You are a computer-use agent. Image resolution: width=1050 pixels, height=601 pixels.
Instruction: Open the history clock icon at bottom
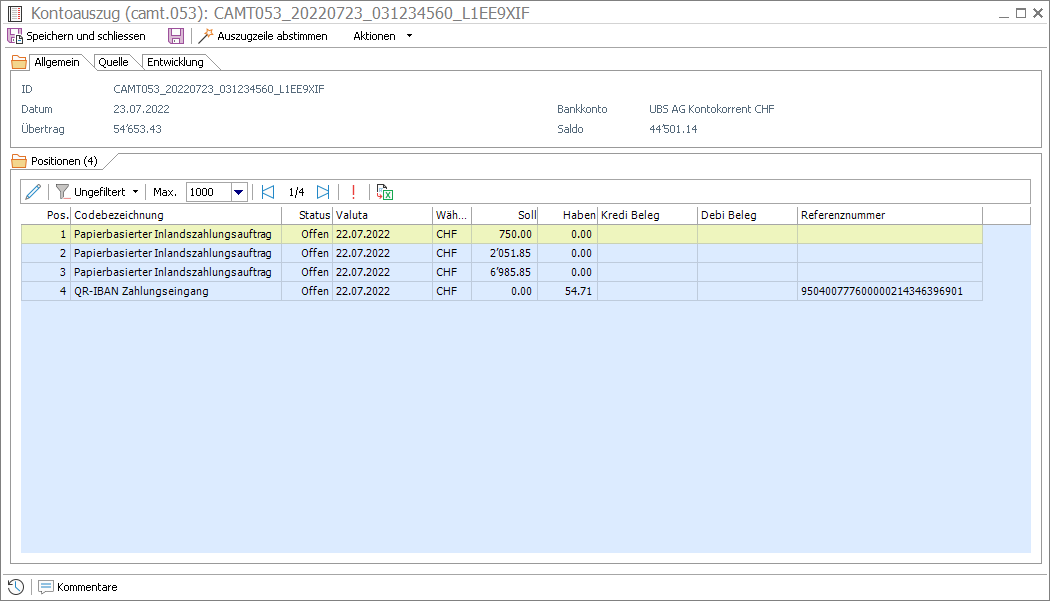pos(15,587)
